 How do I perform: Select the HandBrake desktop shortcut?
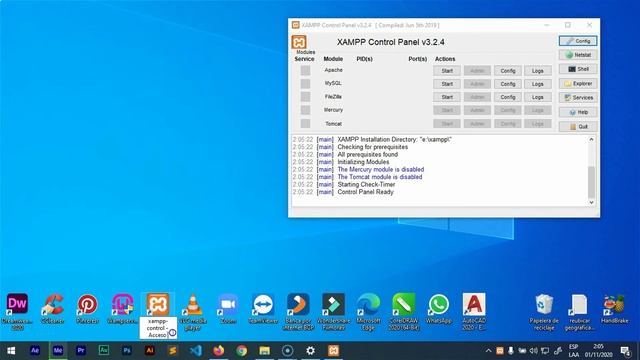pos(614,309)
